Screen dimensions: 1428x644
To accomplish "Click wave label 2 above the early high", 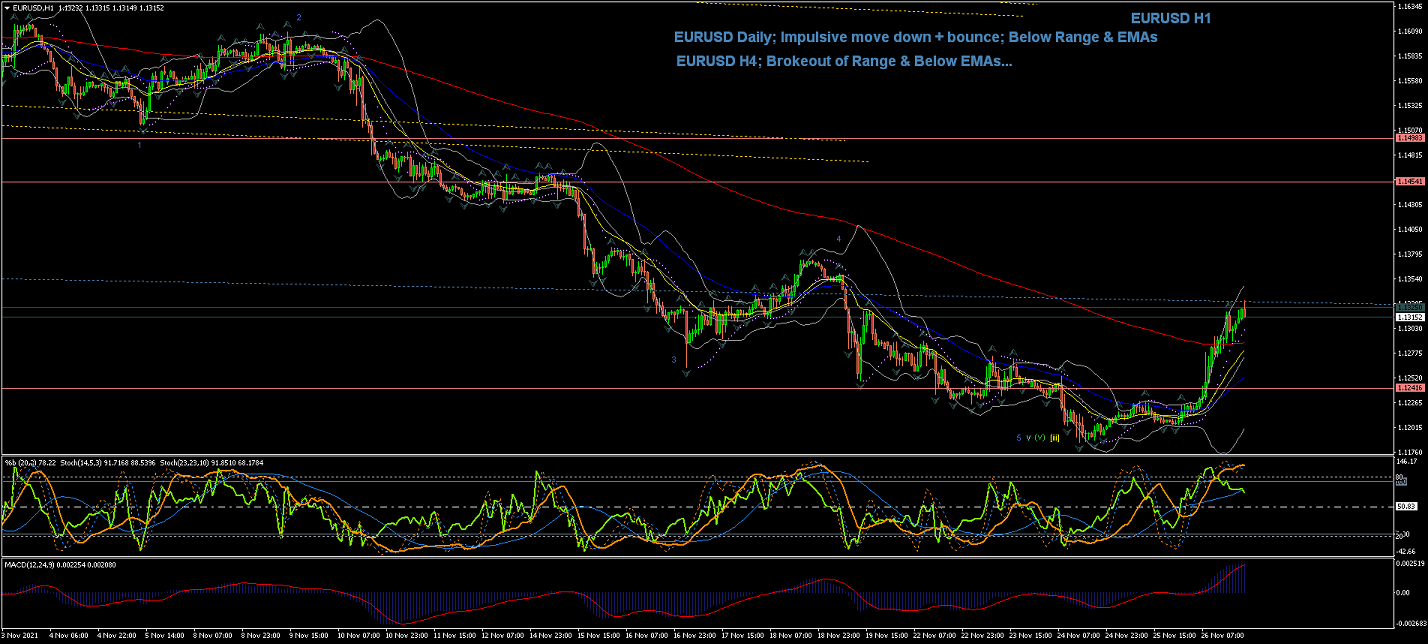I will pos(298,18).
